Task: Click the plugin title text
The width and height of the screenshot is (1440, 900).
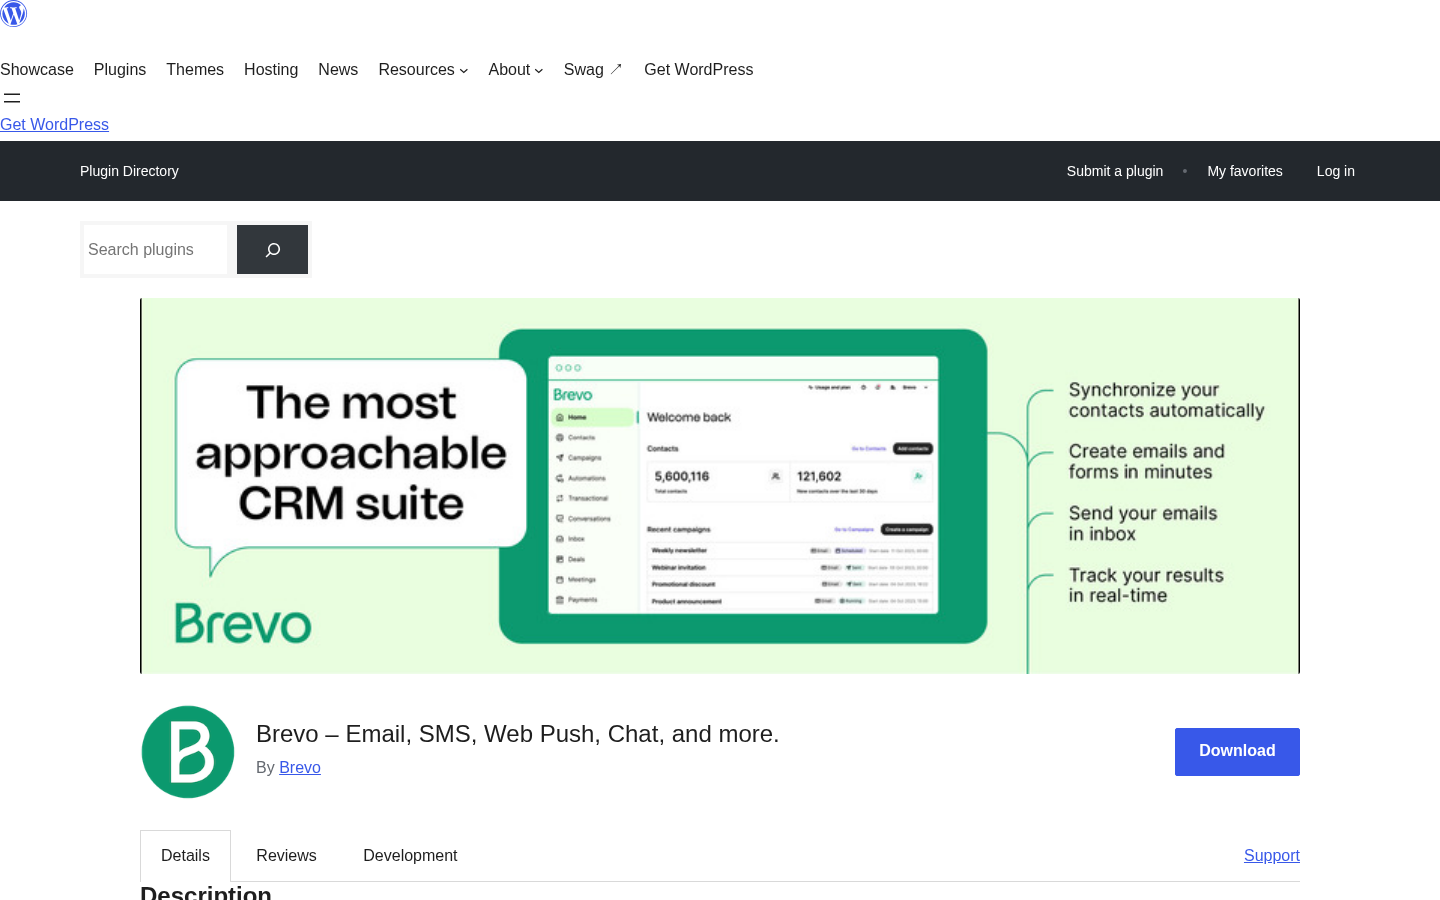Action: tap(517, 734)
